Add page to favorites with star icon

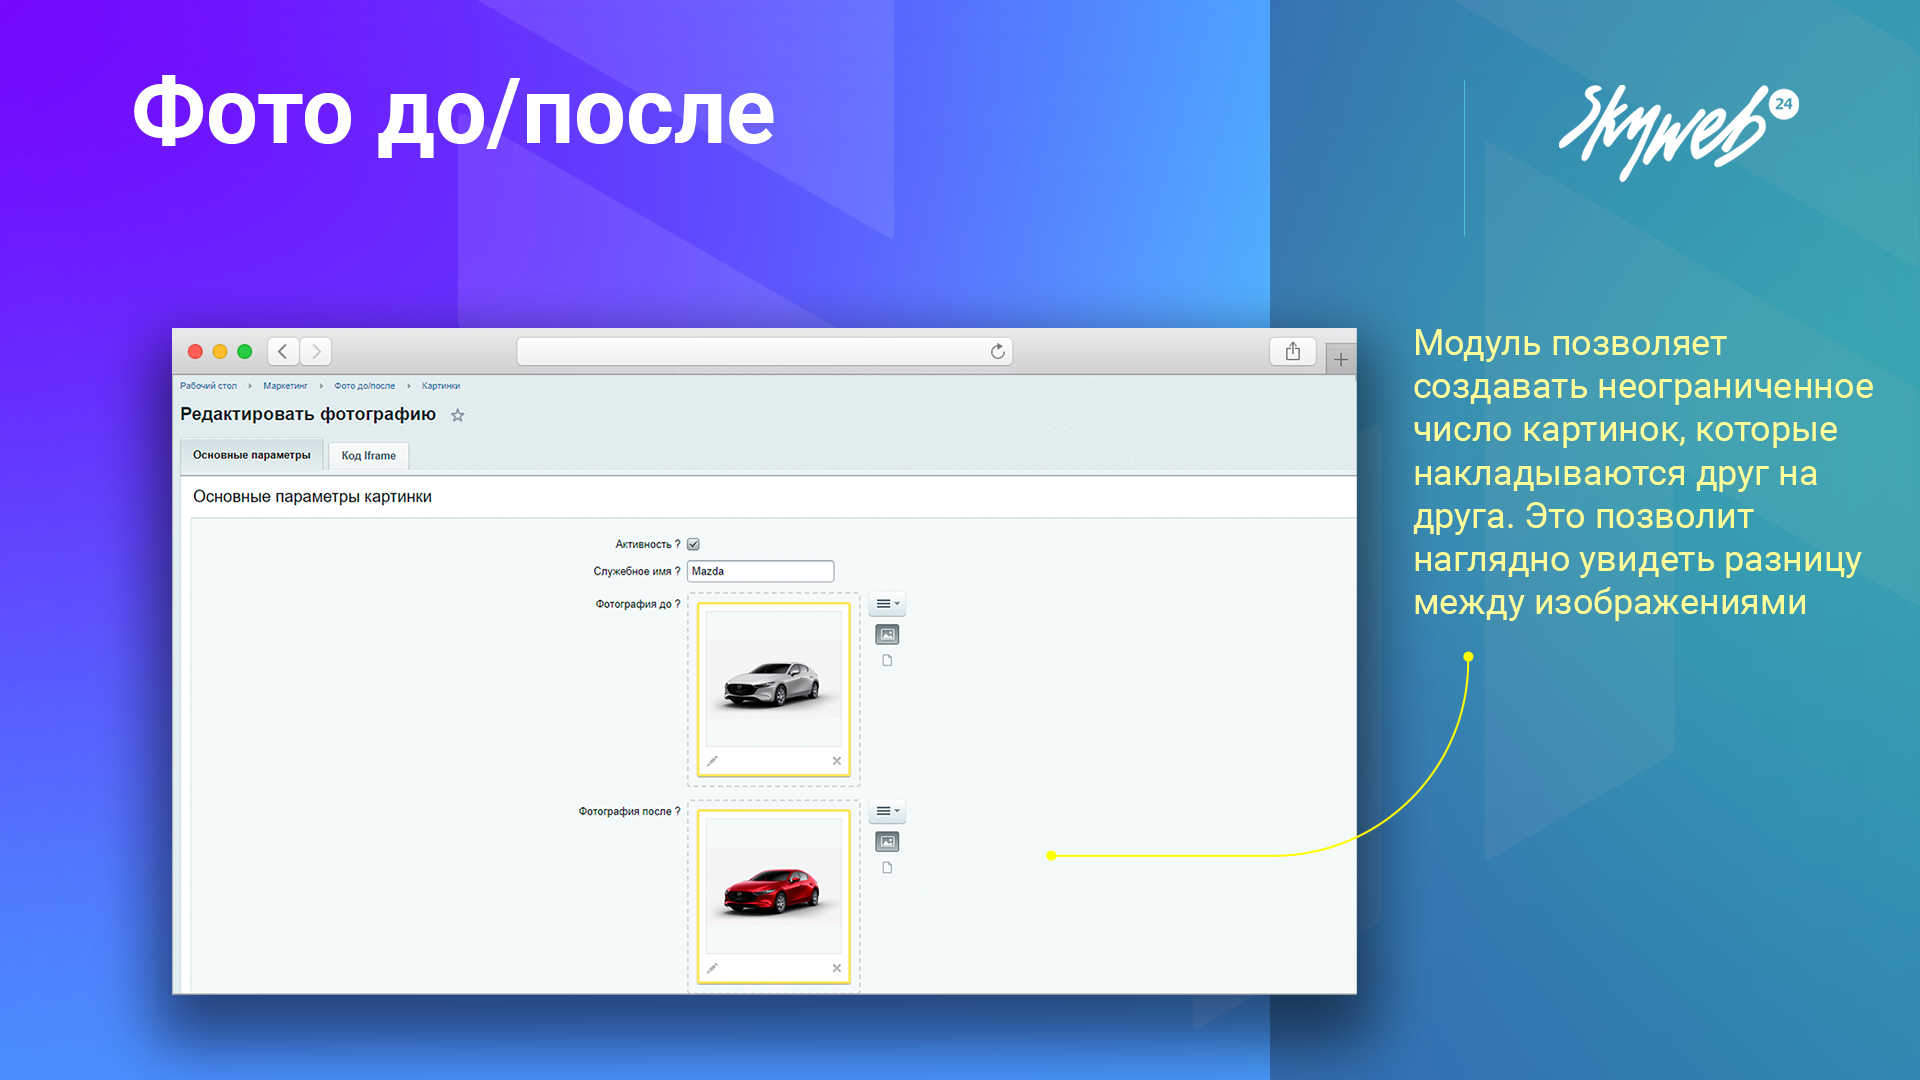pyautogui.click(x=458, y=415)
